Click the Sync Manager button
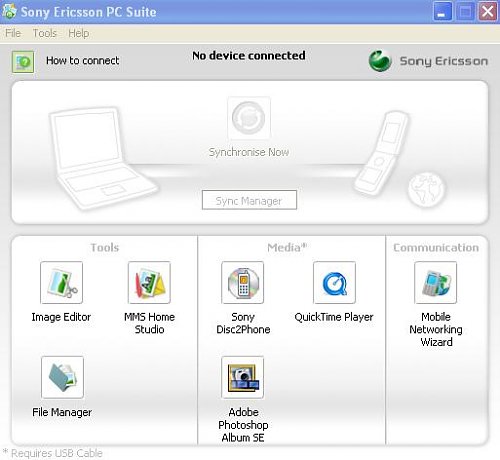Image resolution: width=500 pixels, height=460 pixels. click(x=249, y=200)
